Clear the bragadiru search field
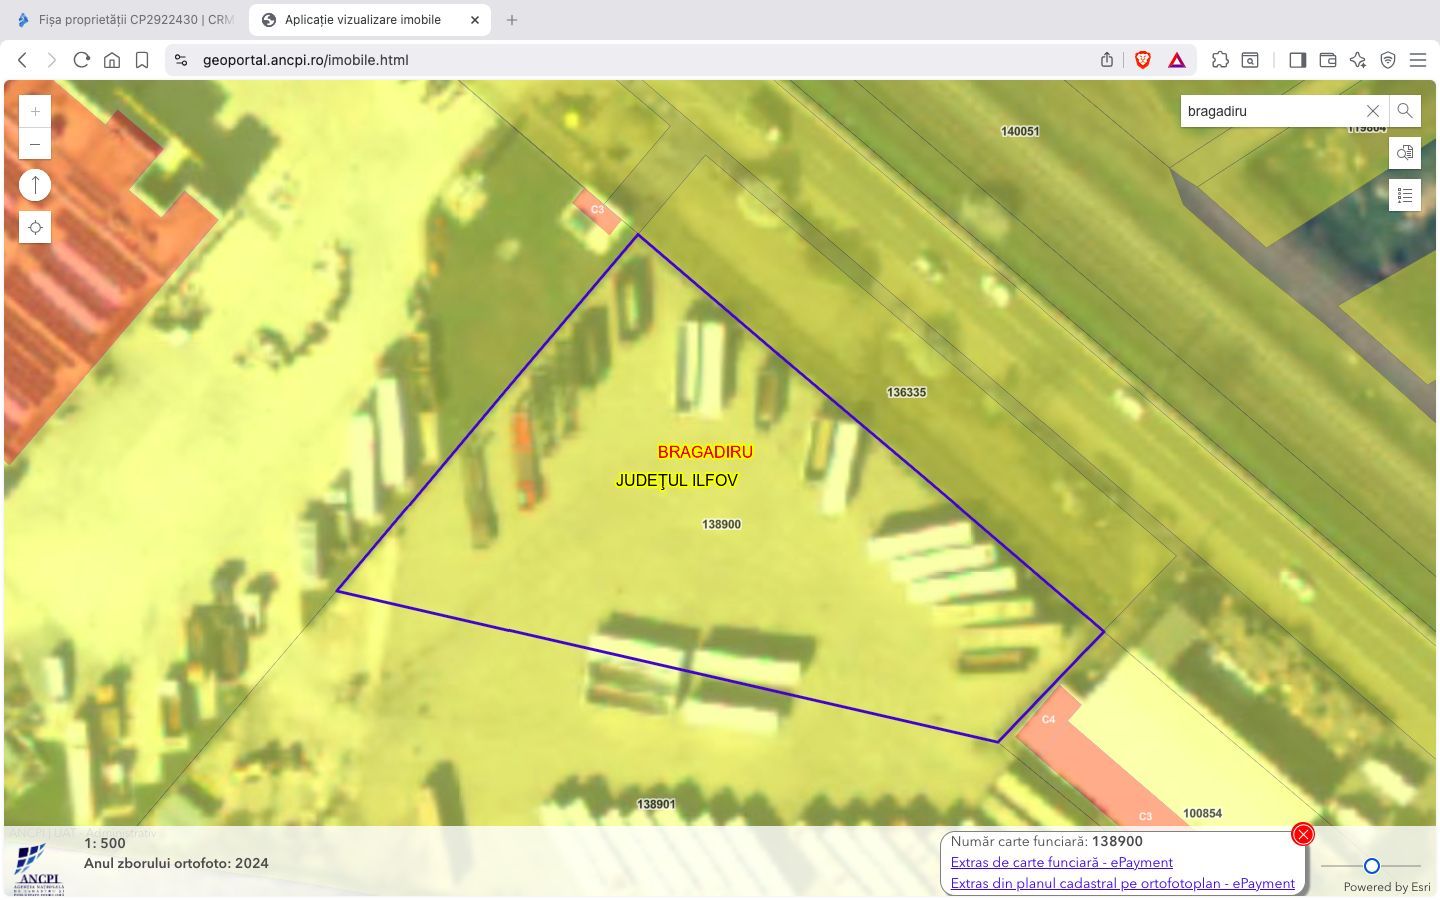Viewport: 1440px width, 900px height. [1371, 111]
